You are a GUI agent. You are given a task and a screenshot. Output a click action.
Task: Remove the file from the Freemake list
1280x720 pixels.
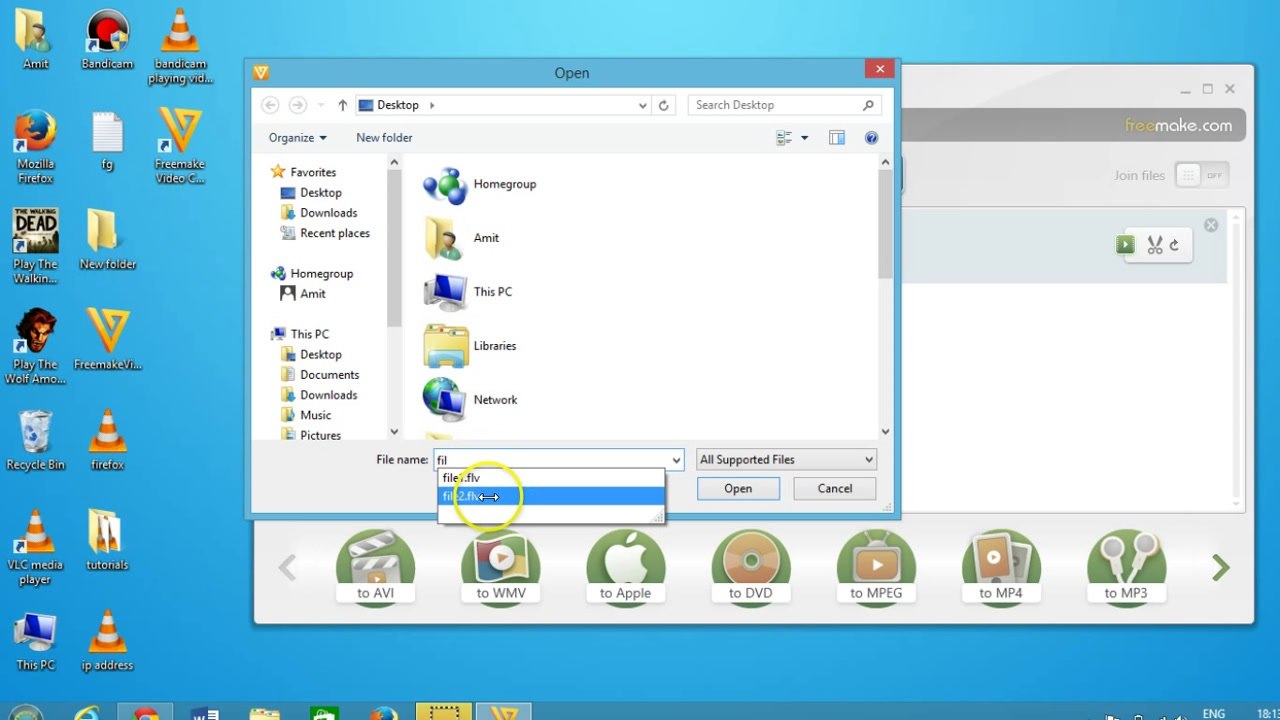click(1211, 225)
